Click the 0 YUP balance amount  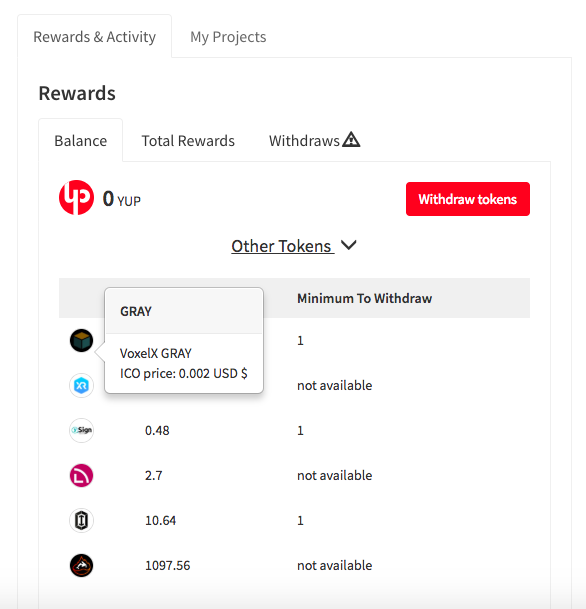[122, 199]
